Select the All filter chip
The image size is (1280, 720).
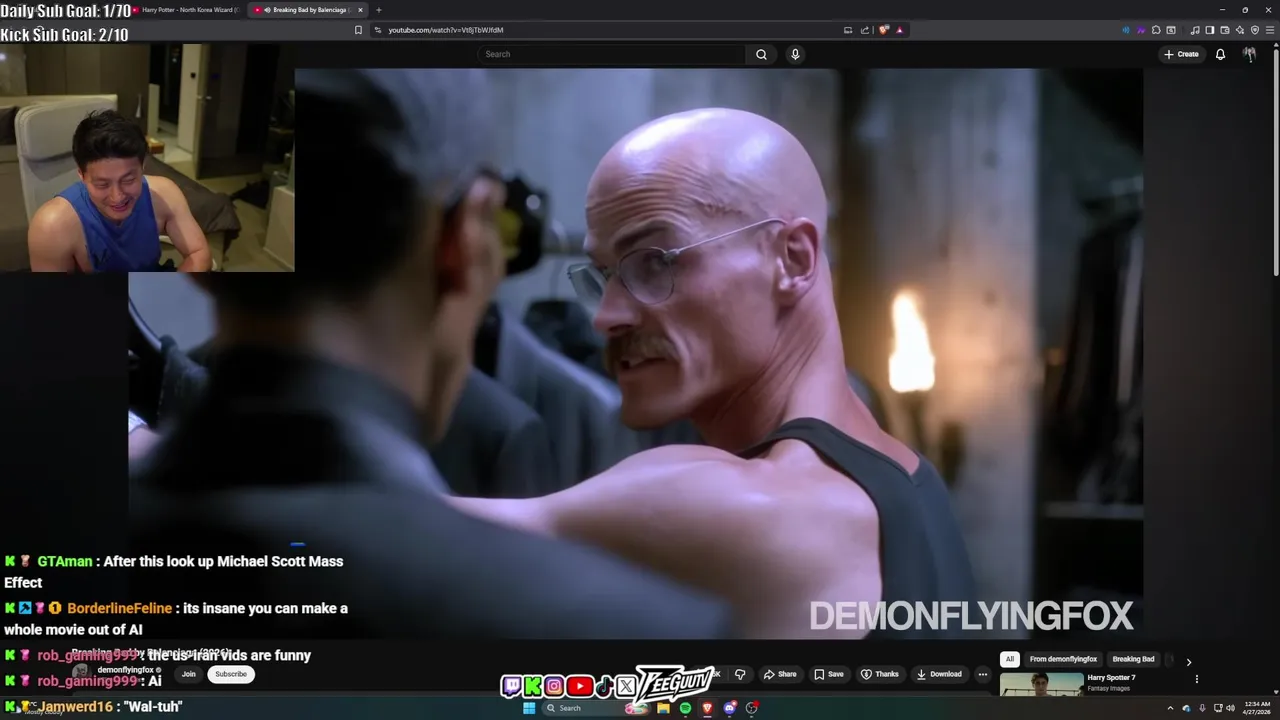point(1010,659)
